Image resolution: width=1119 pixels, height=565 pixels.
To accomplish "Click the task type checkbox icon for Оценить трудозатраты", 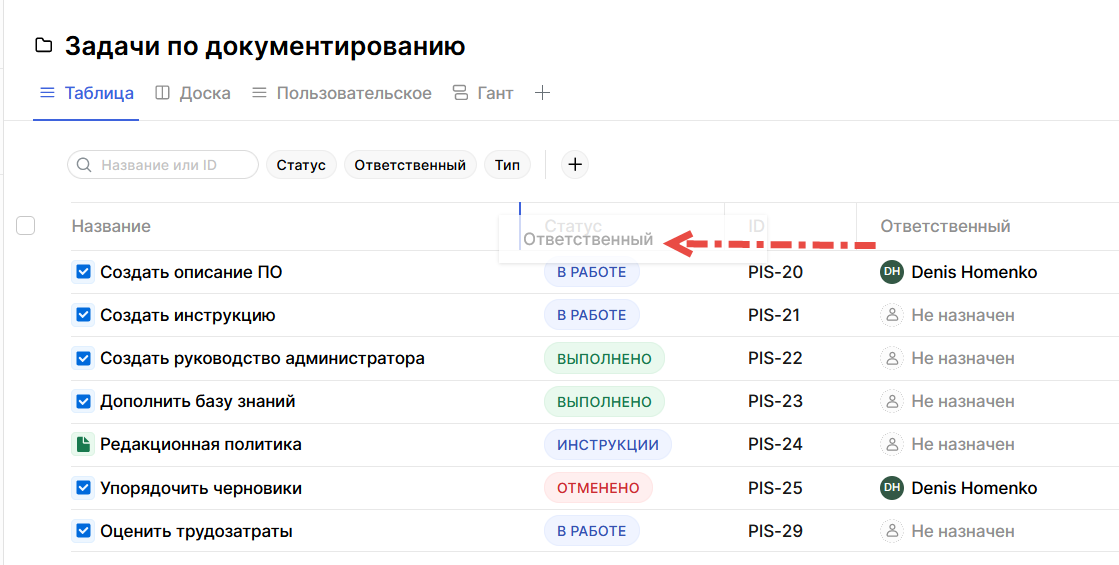I will click(84, 531).
